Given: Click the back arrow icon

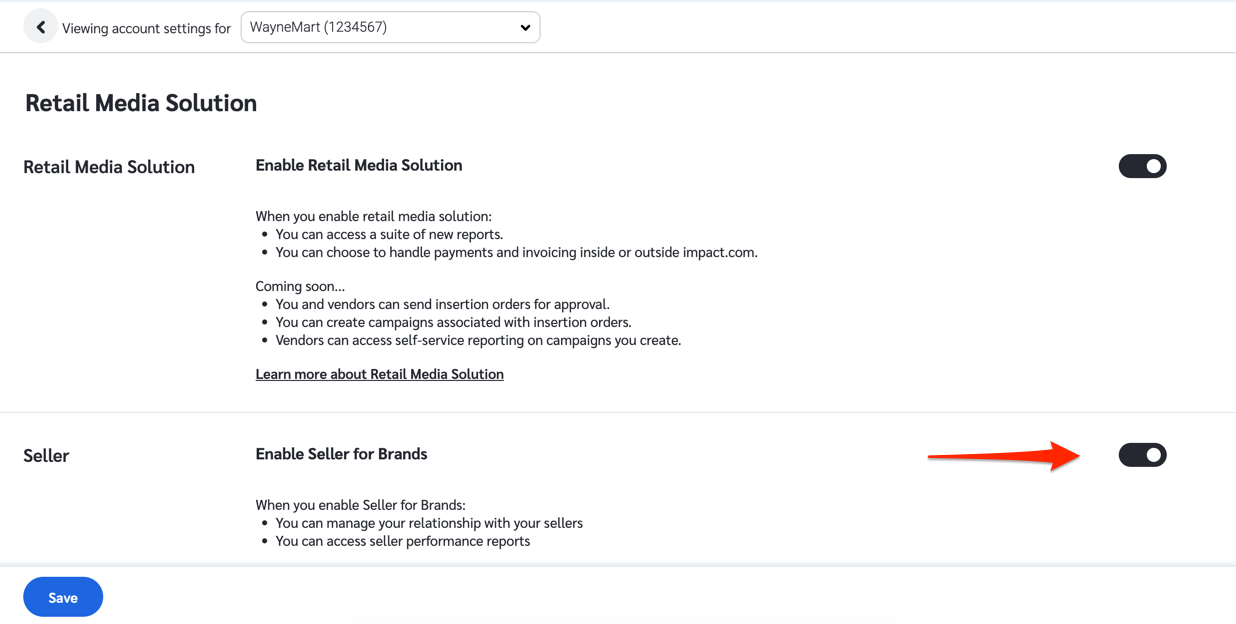Looking at the screenshot, I should 40,28.
